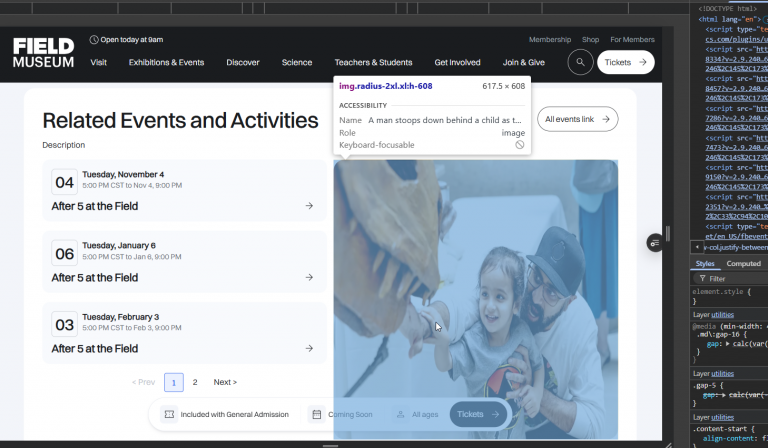Open the Exhibitions & Events menu
Image resolution: width=768 pixels, height=448 pixels.
(167, 62)
